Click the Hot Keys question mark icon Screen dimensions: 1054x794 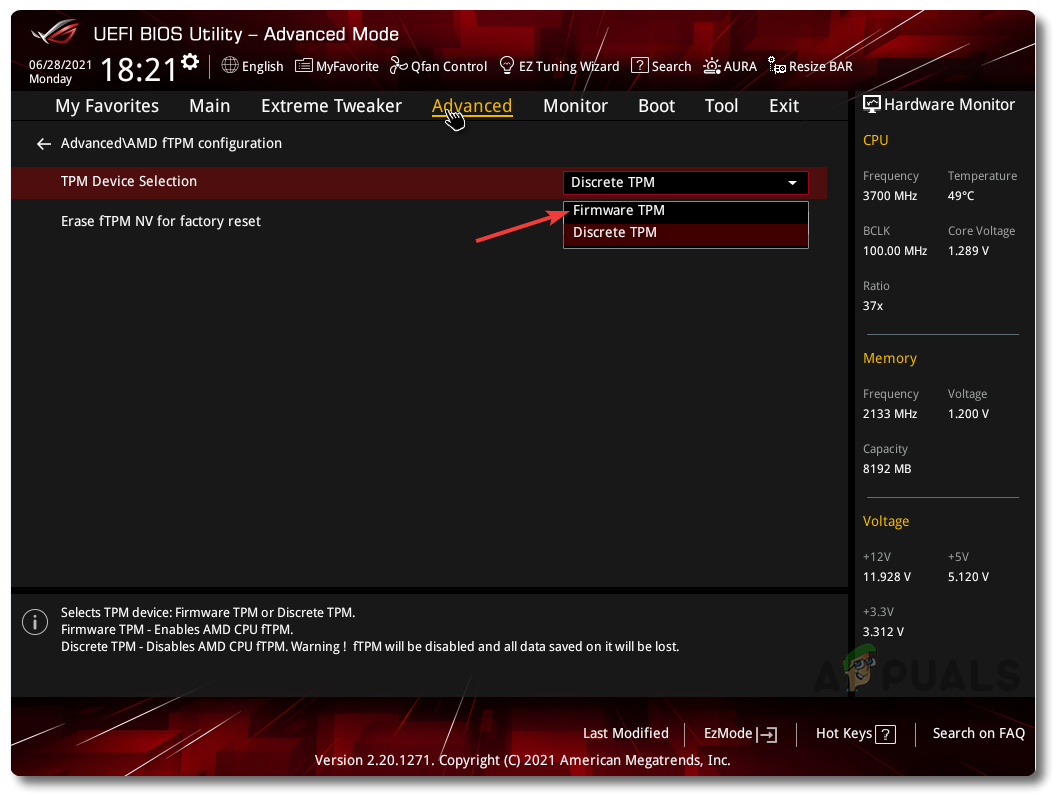point(885,735)
